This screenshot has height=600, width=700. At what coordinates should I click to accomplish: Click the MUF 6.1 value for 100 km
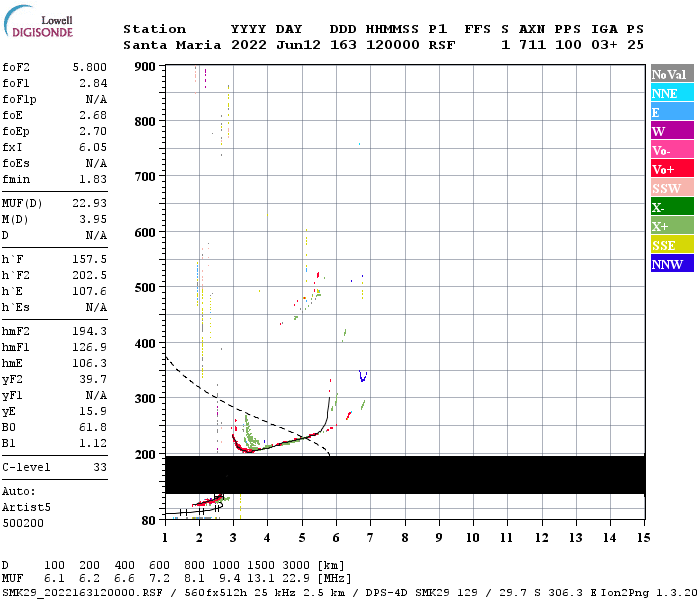click(54, 579)
